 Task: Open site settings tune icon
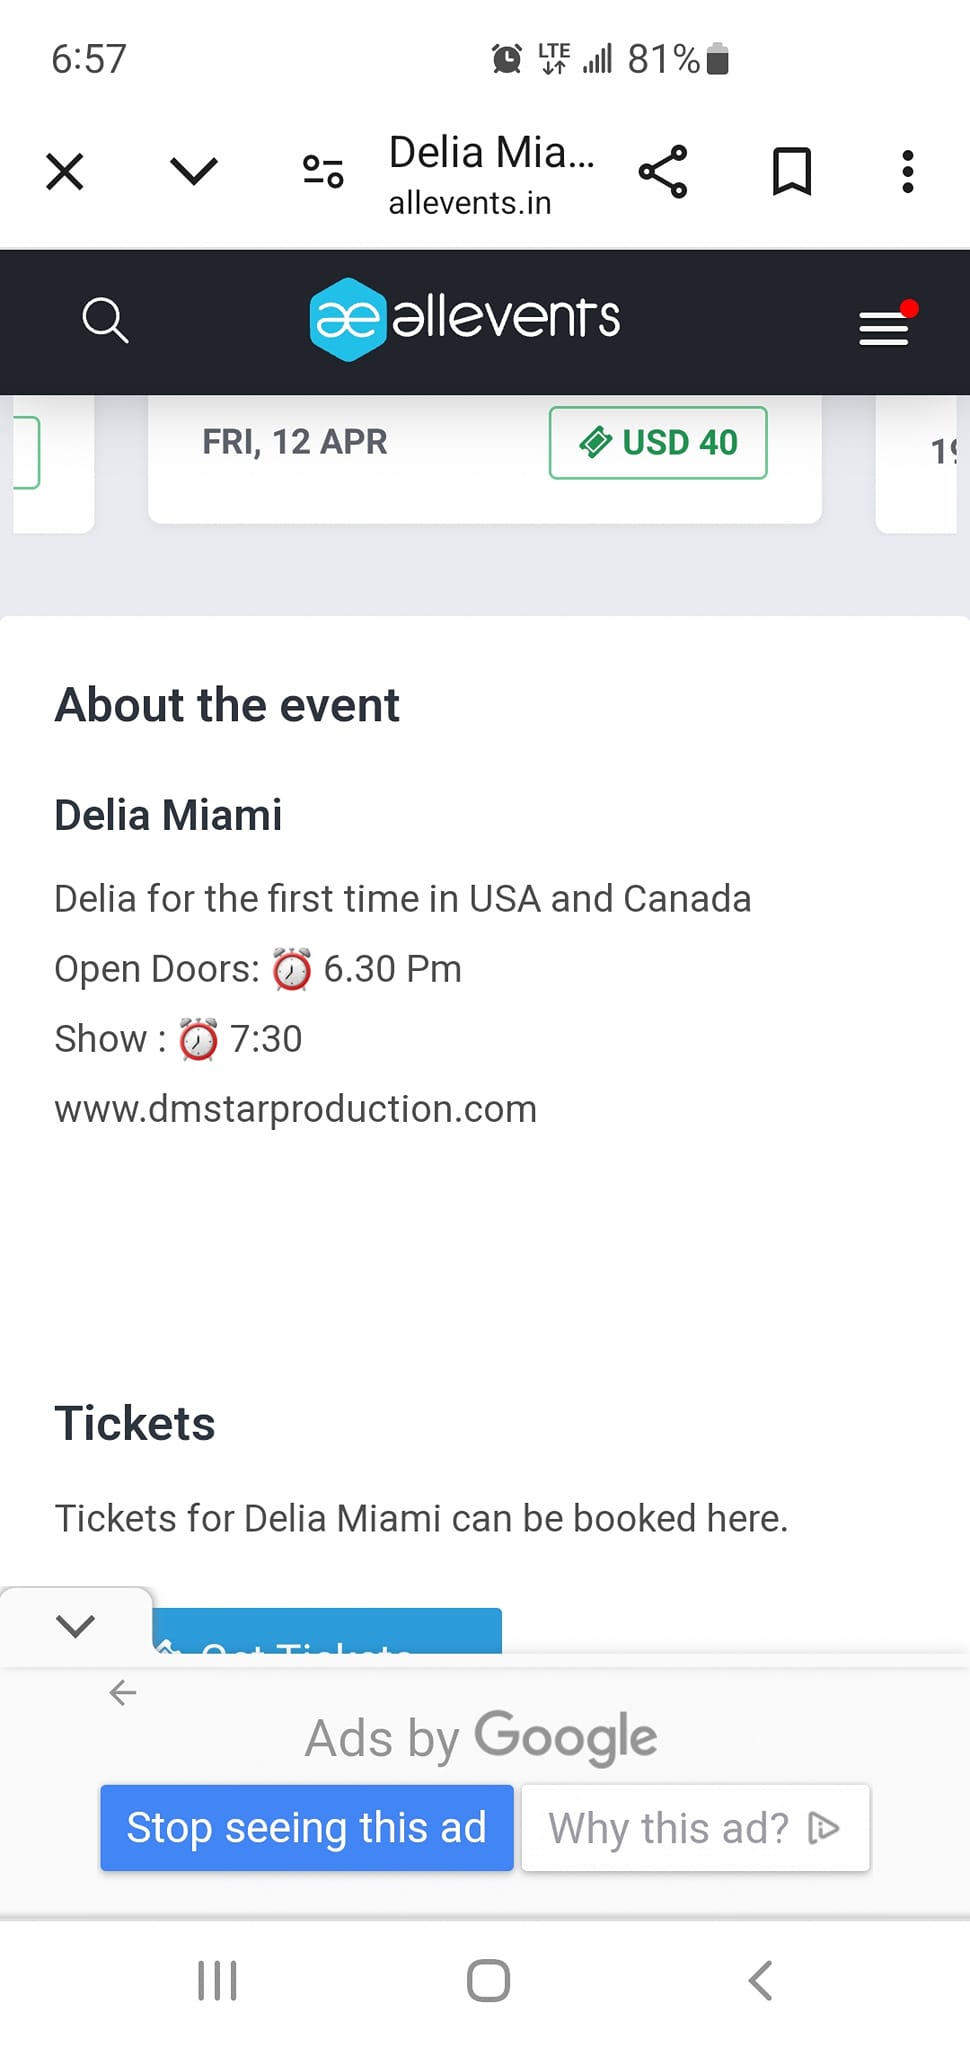[x=323, y=172]
